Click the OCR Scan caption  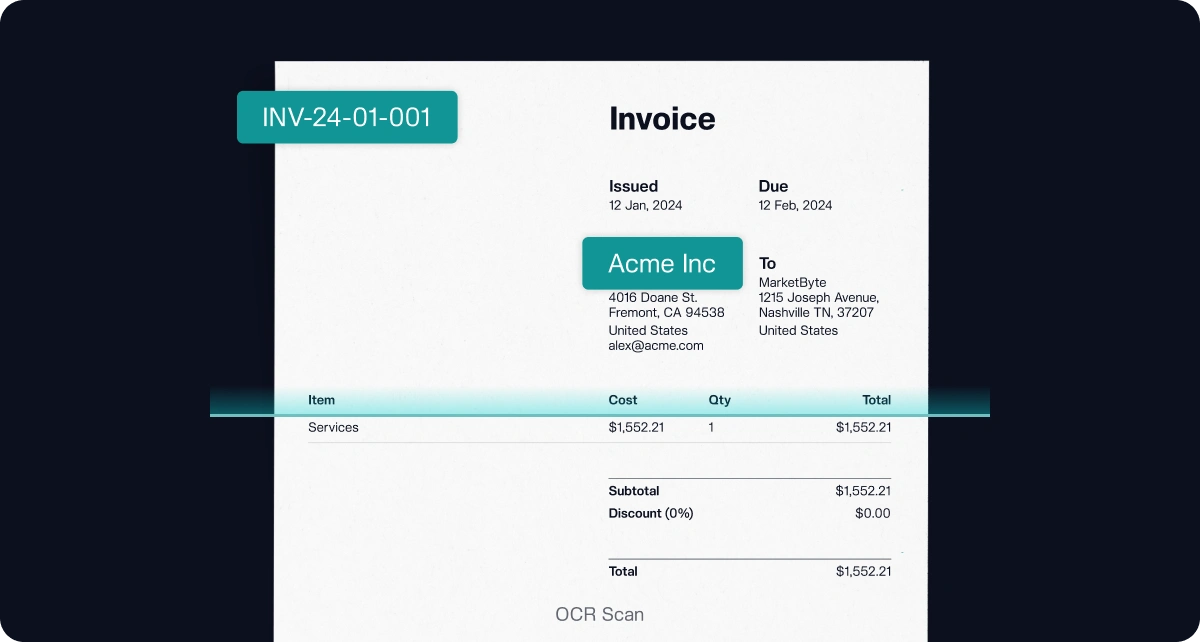pos(600,614)
